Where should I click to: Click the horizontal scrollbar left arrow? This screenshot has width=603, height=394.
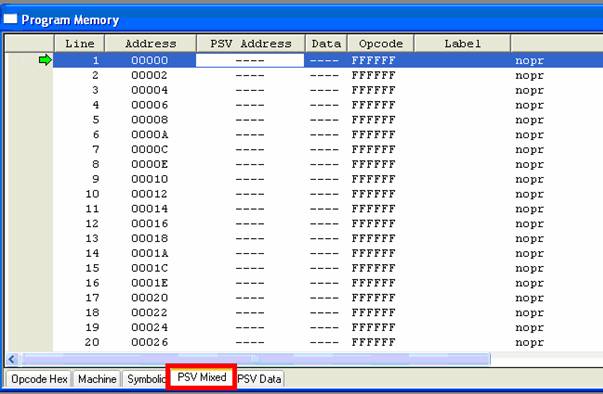pos(12,359)
